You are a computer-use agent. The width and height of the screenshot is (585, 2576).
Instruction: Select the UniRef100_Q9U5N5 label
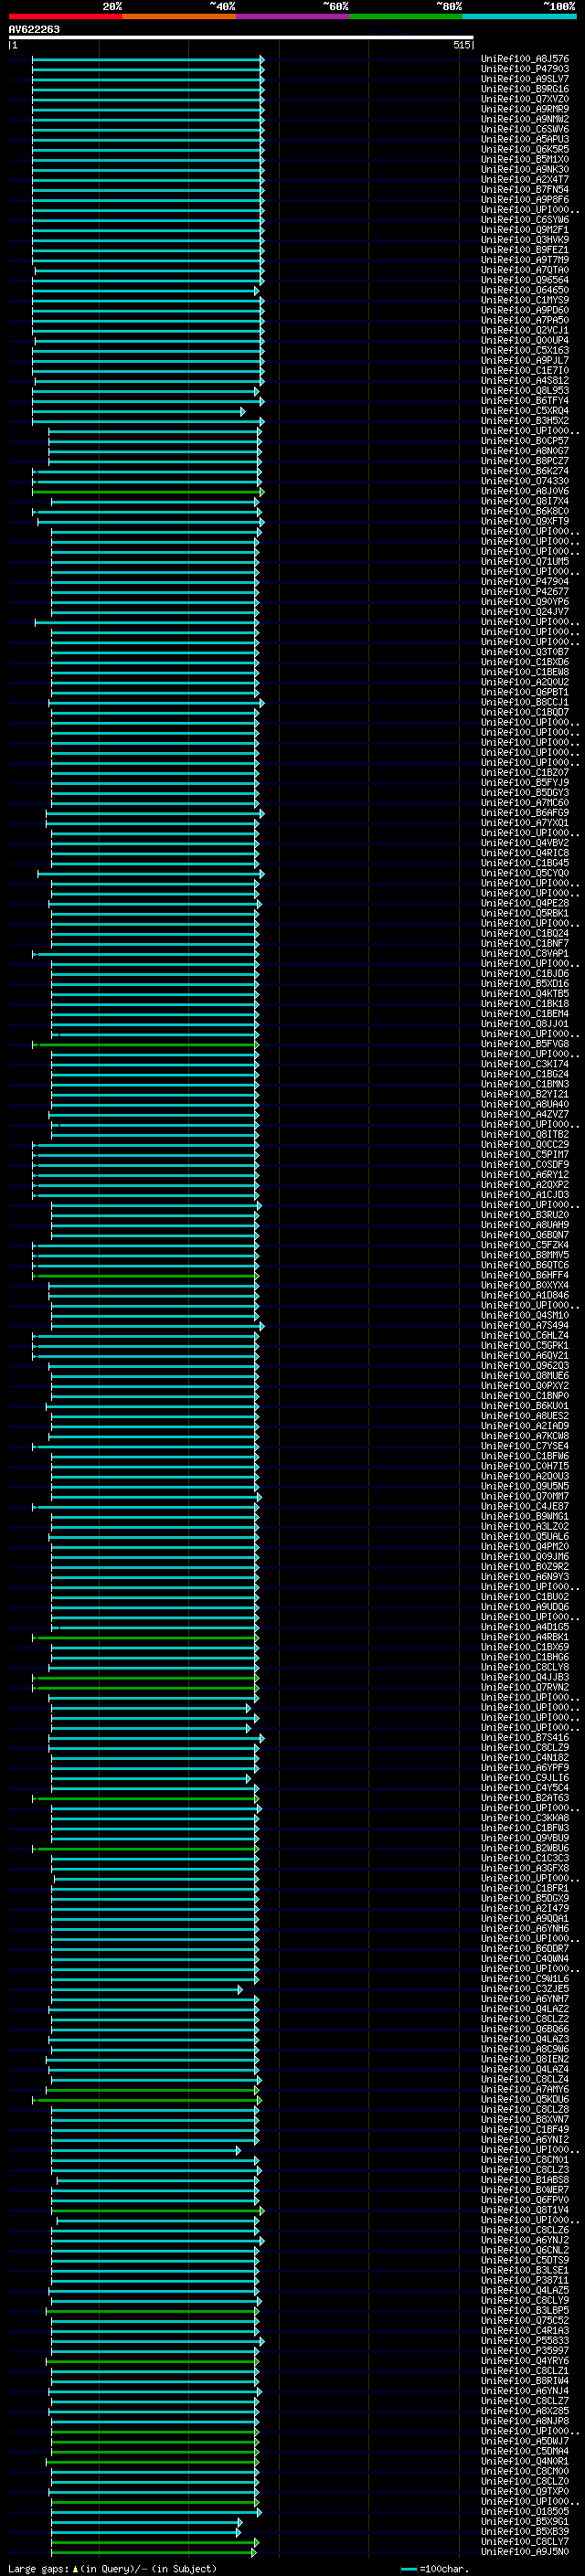525,1486
